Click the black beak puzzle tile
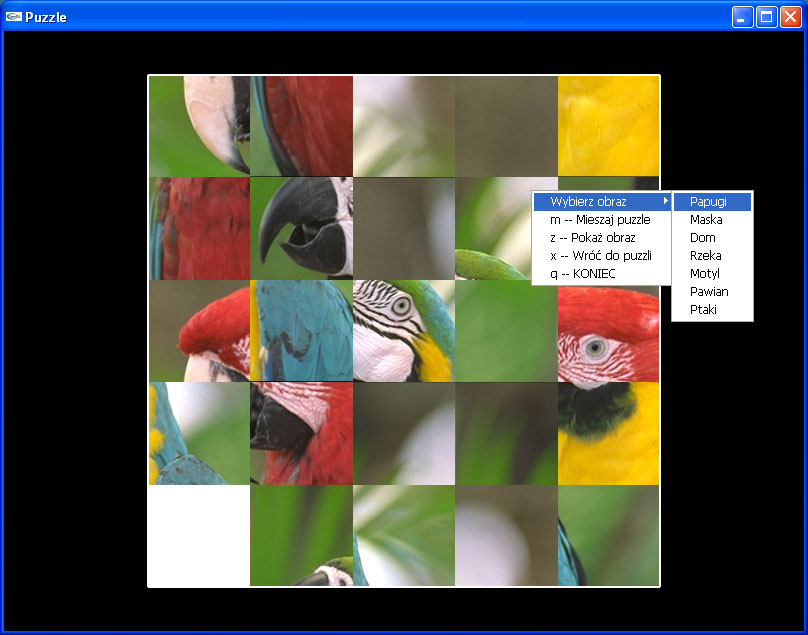 [x=301, y=228]
